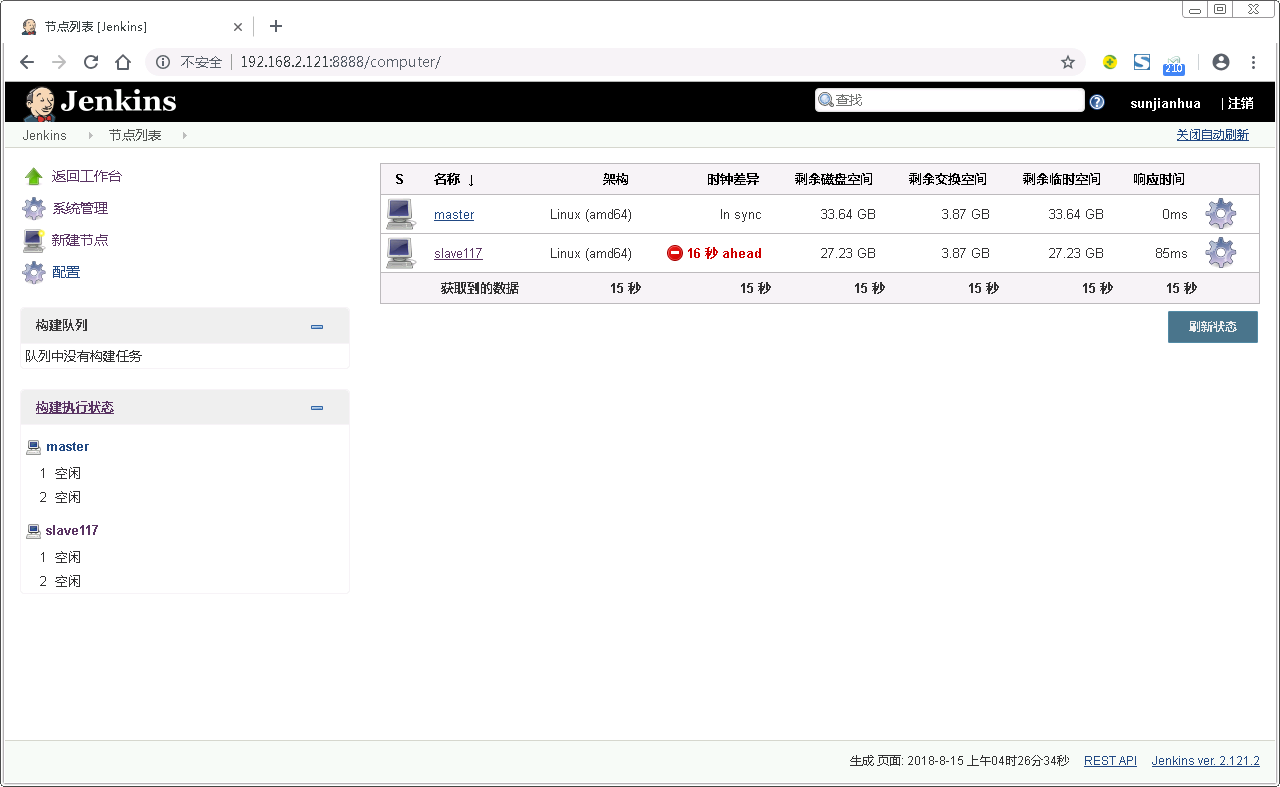Click the green up-arrow return to dashboard icon
1280x787 pixels.
tap(34, 177)
